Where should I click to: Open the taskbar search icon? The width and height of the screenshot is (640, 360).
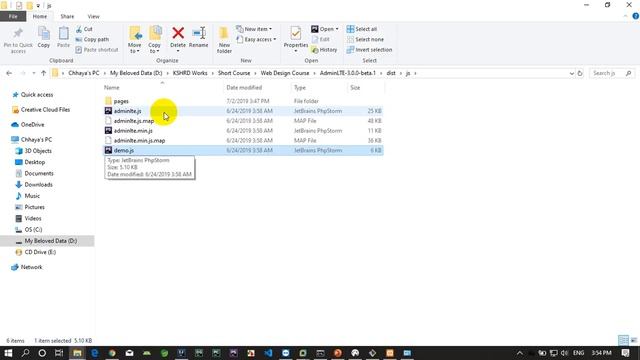(25, 353)
